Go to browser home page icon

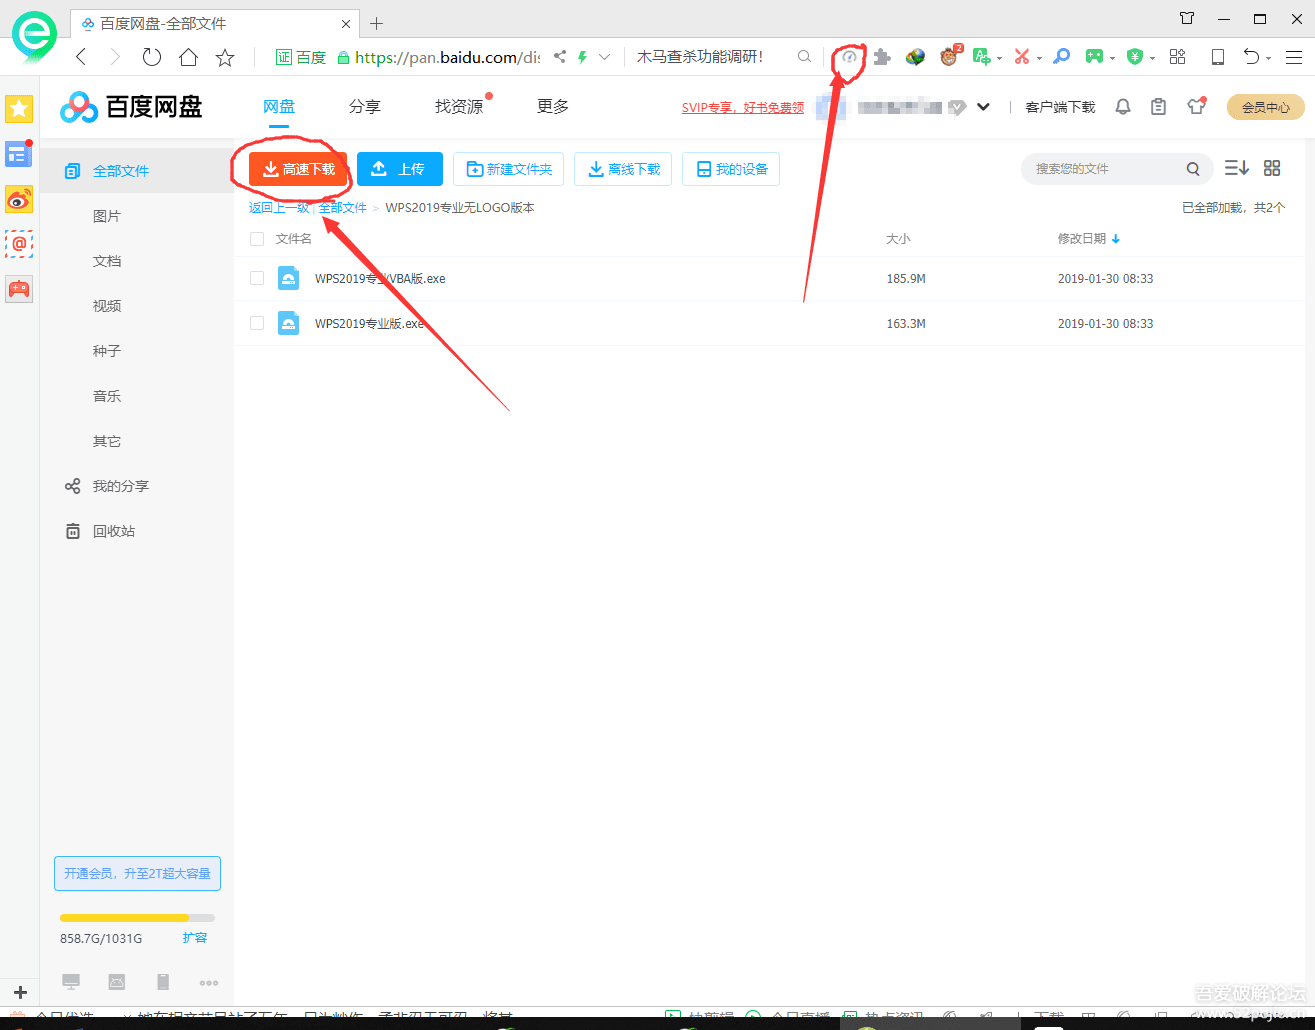coord(188,57)
